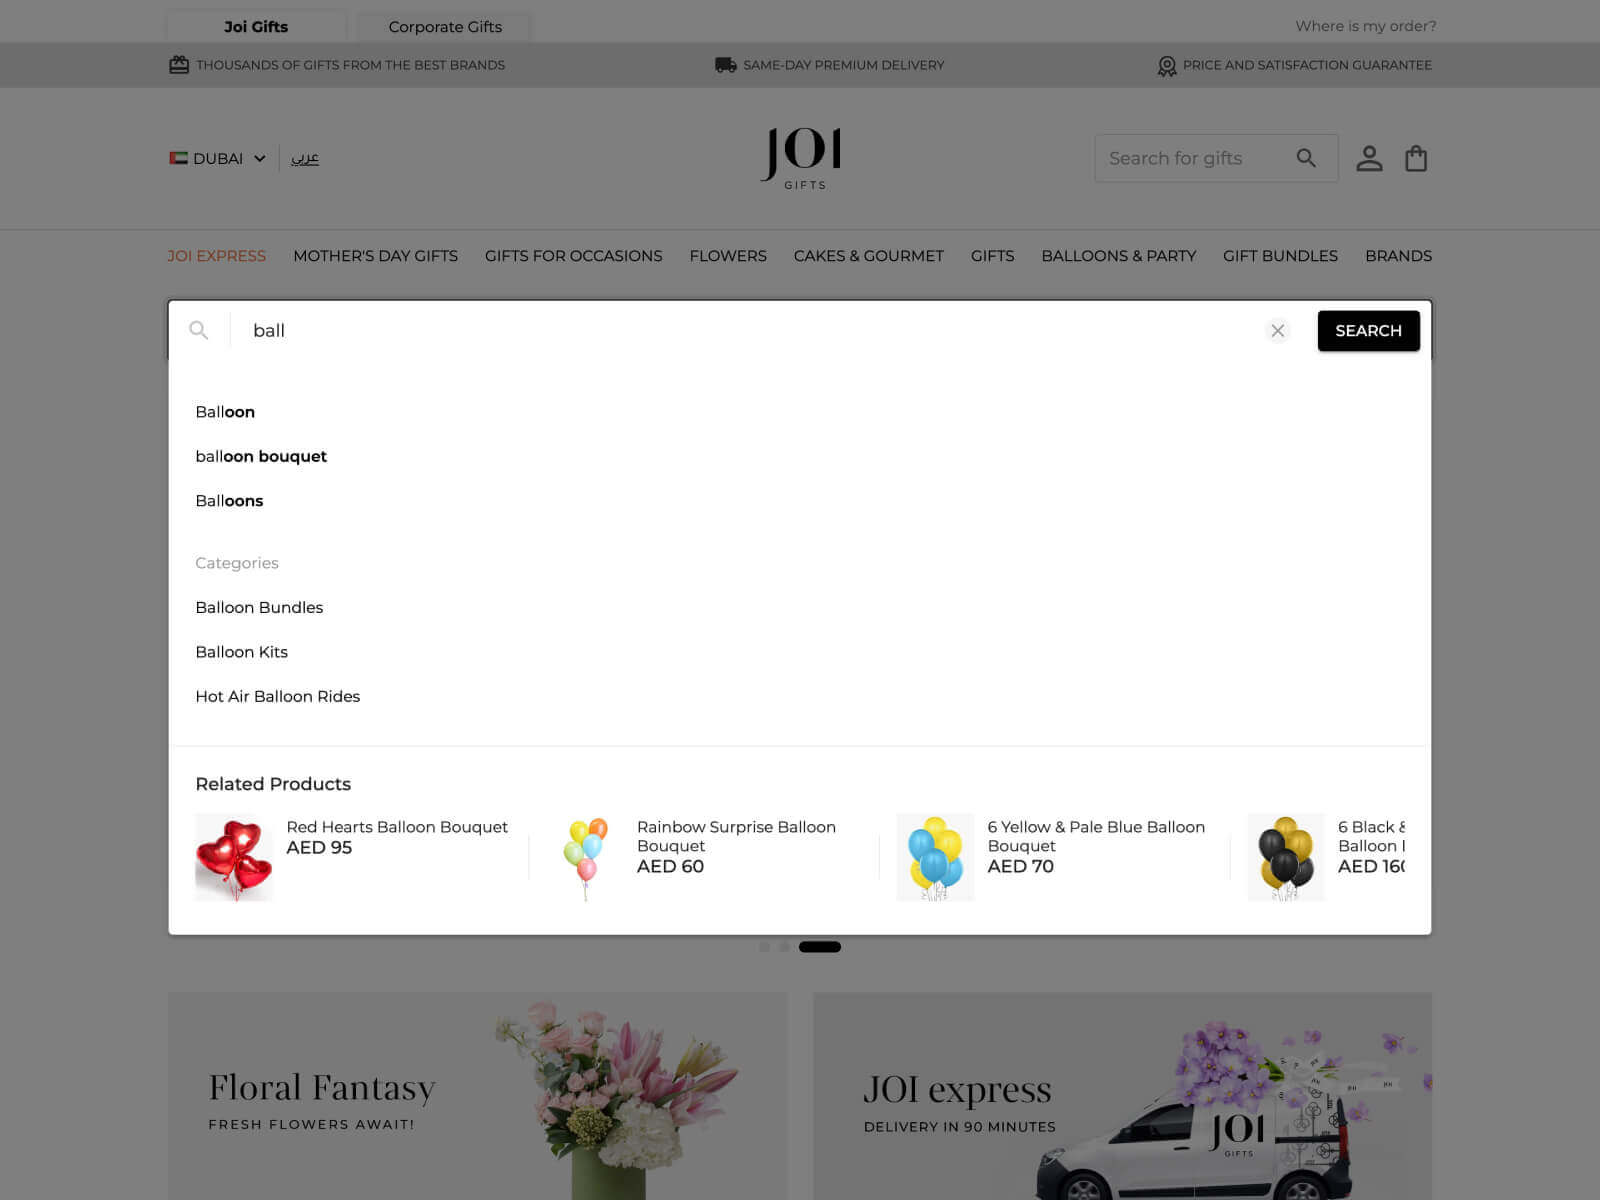1600x1200 pixels.
Task: Click the JOI Gifts logo
Action: [800, 158]
